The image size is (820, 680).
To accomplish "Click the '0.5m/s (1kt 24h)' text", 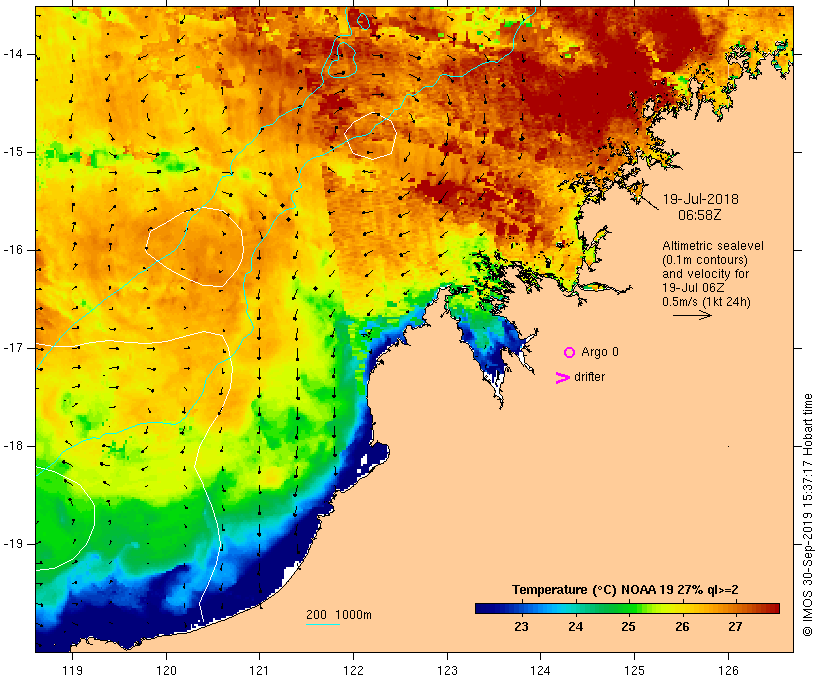I will [706, 302].
